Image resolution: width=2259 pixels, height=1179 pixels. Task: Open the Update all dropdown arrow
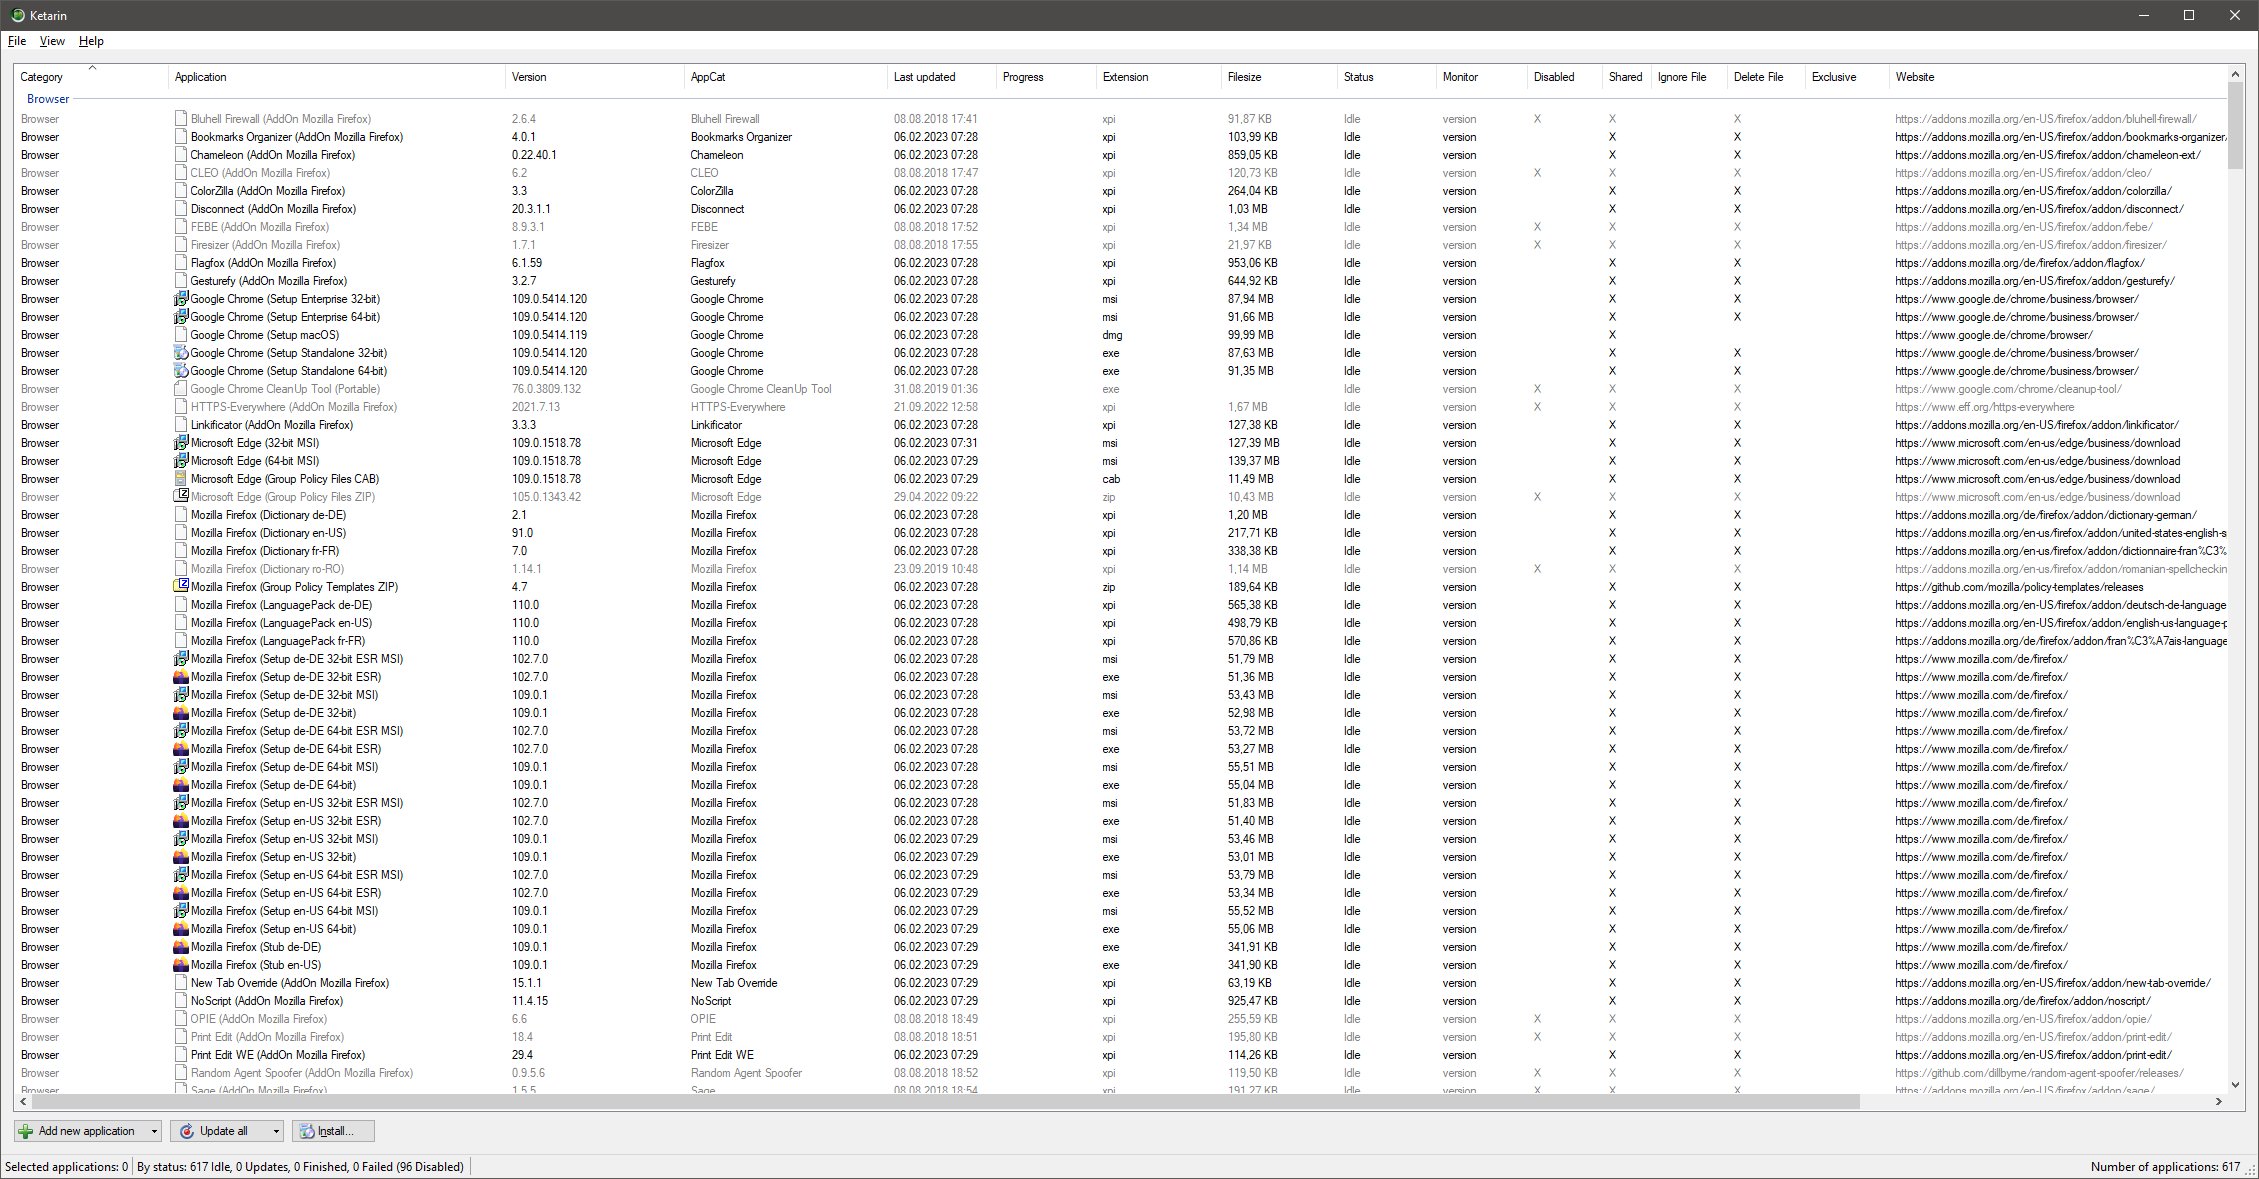click(276, 1131)
